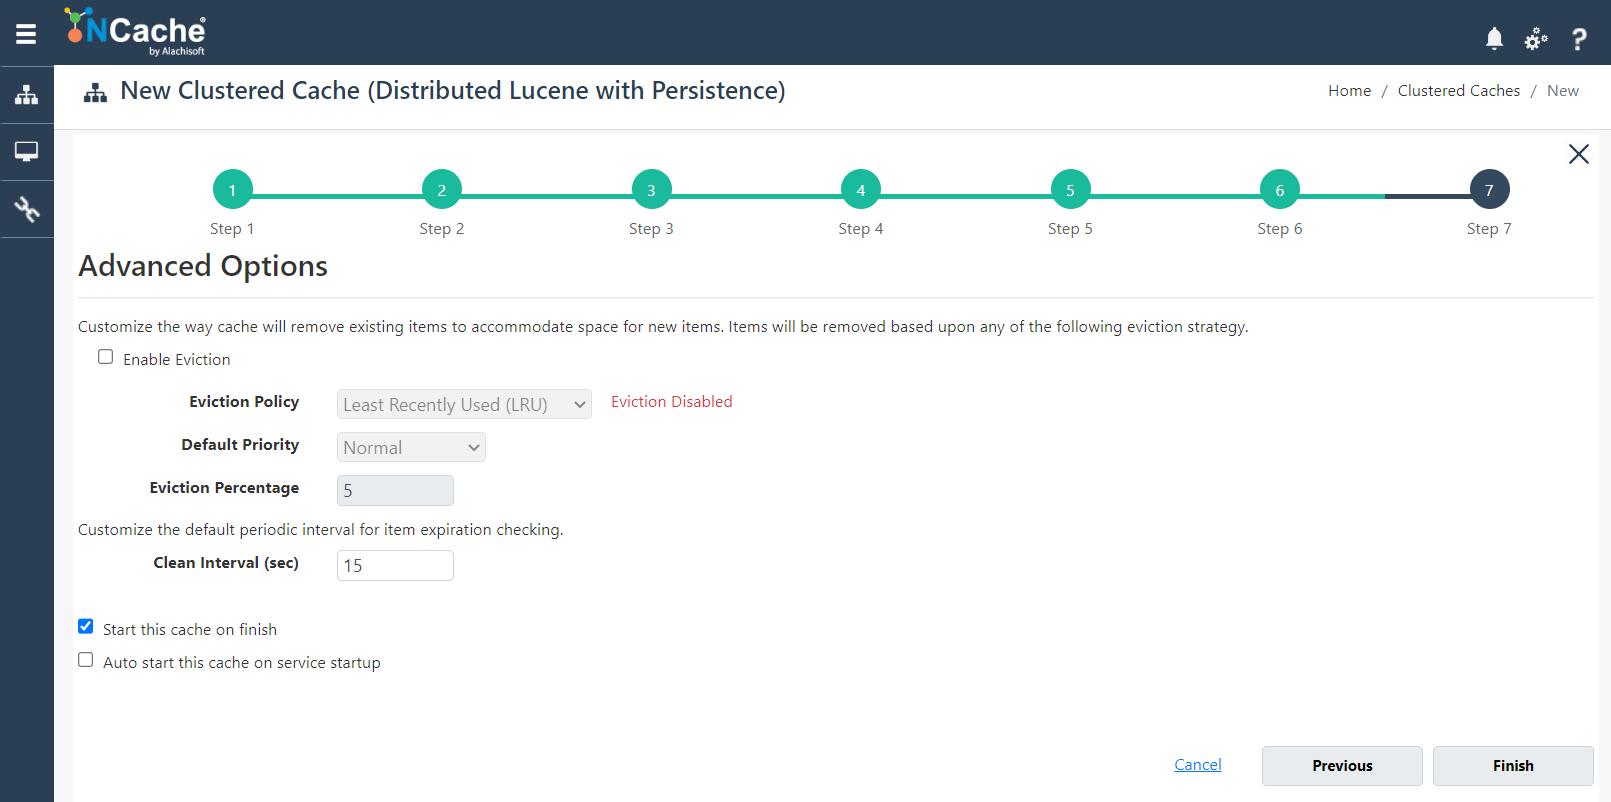The image size is (1611, 802).
Task: Click the Cancel link
Action: pos(1198,765)
